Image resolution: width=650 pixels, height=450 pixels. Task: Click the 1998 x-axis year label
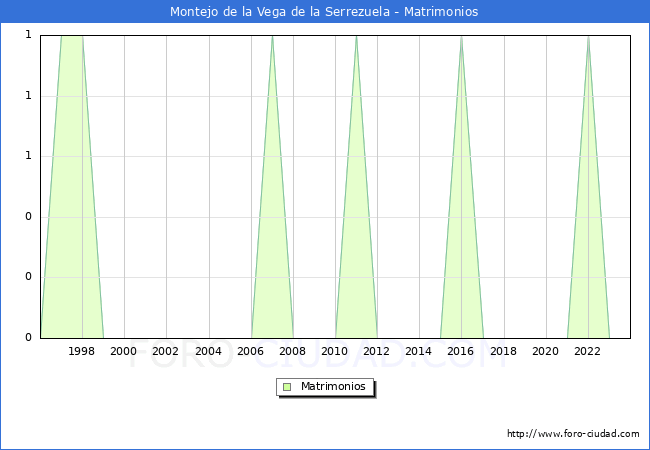82,351
